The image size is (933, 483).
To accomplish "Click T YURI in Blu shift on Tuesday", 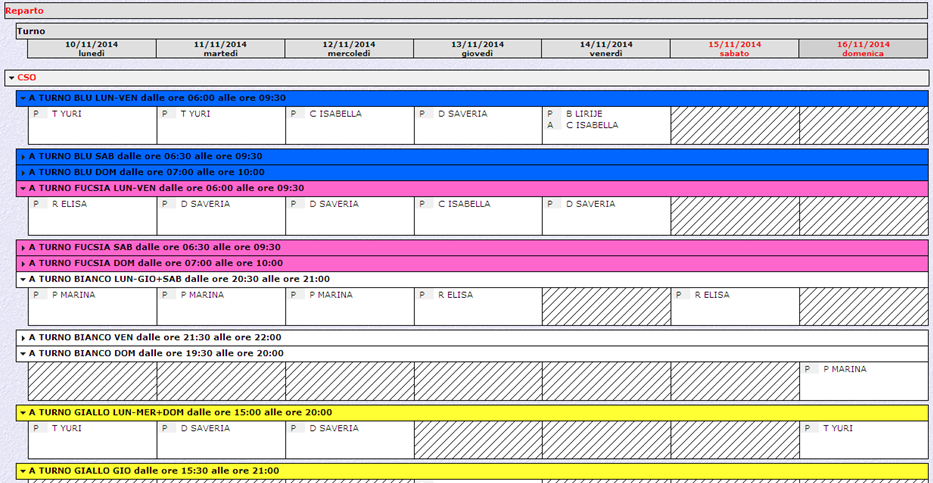I will click(x=195, y=114).
